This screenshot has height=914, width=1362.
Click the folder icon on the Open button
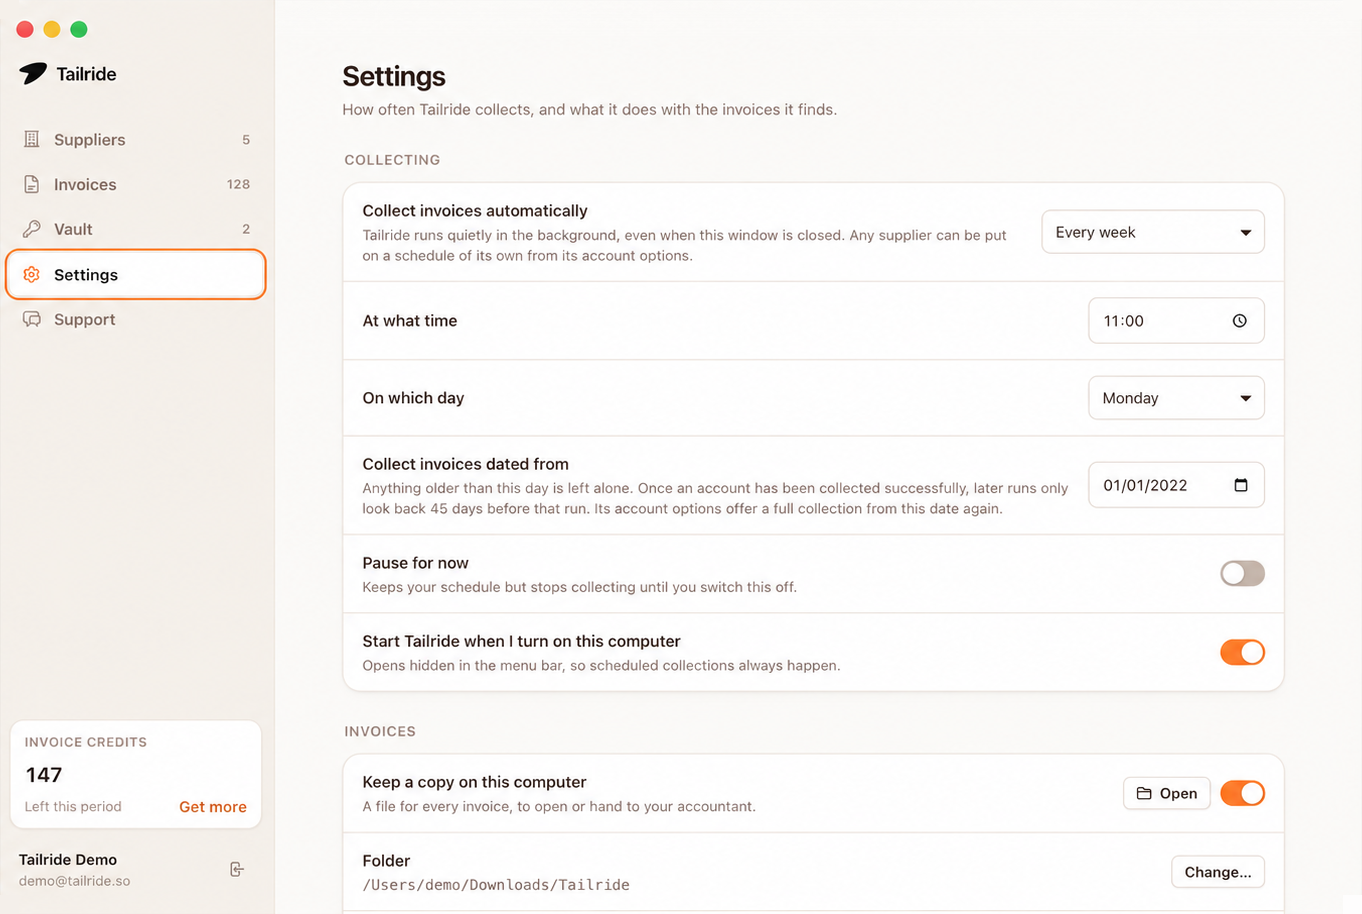tap(1144, 793)
